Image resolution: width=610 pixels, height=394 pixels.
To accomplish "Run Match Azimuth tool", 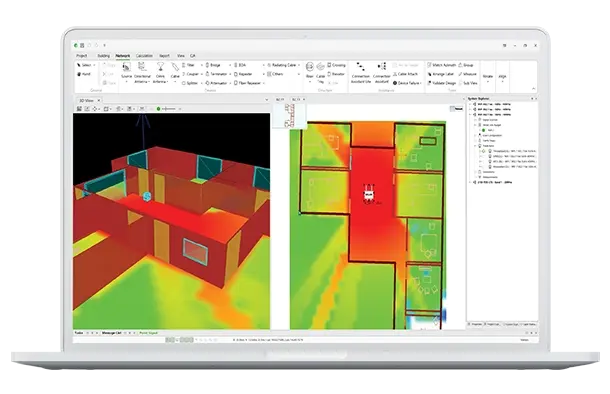I will coord(442,65).
